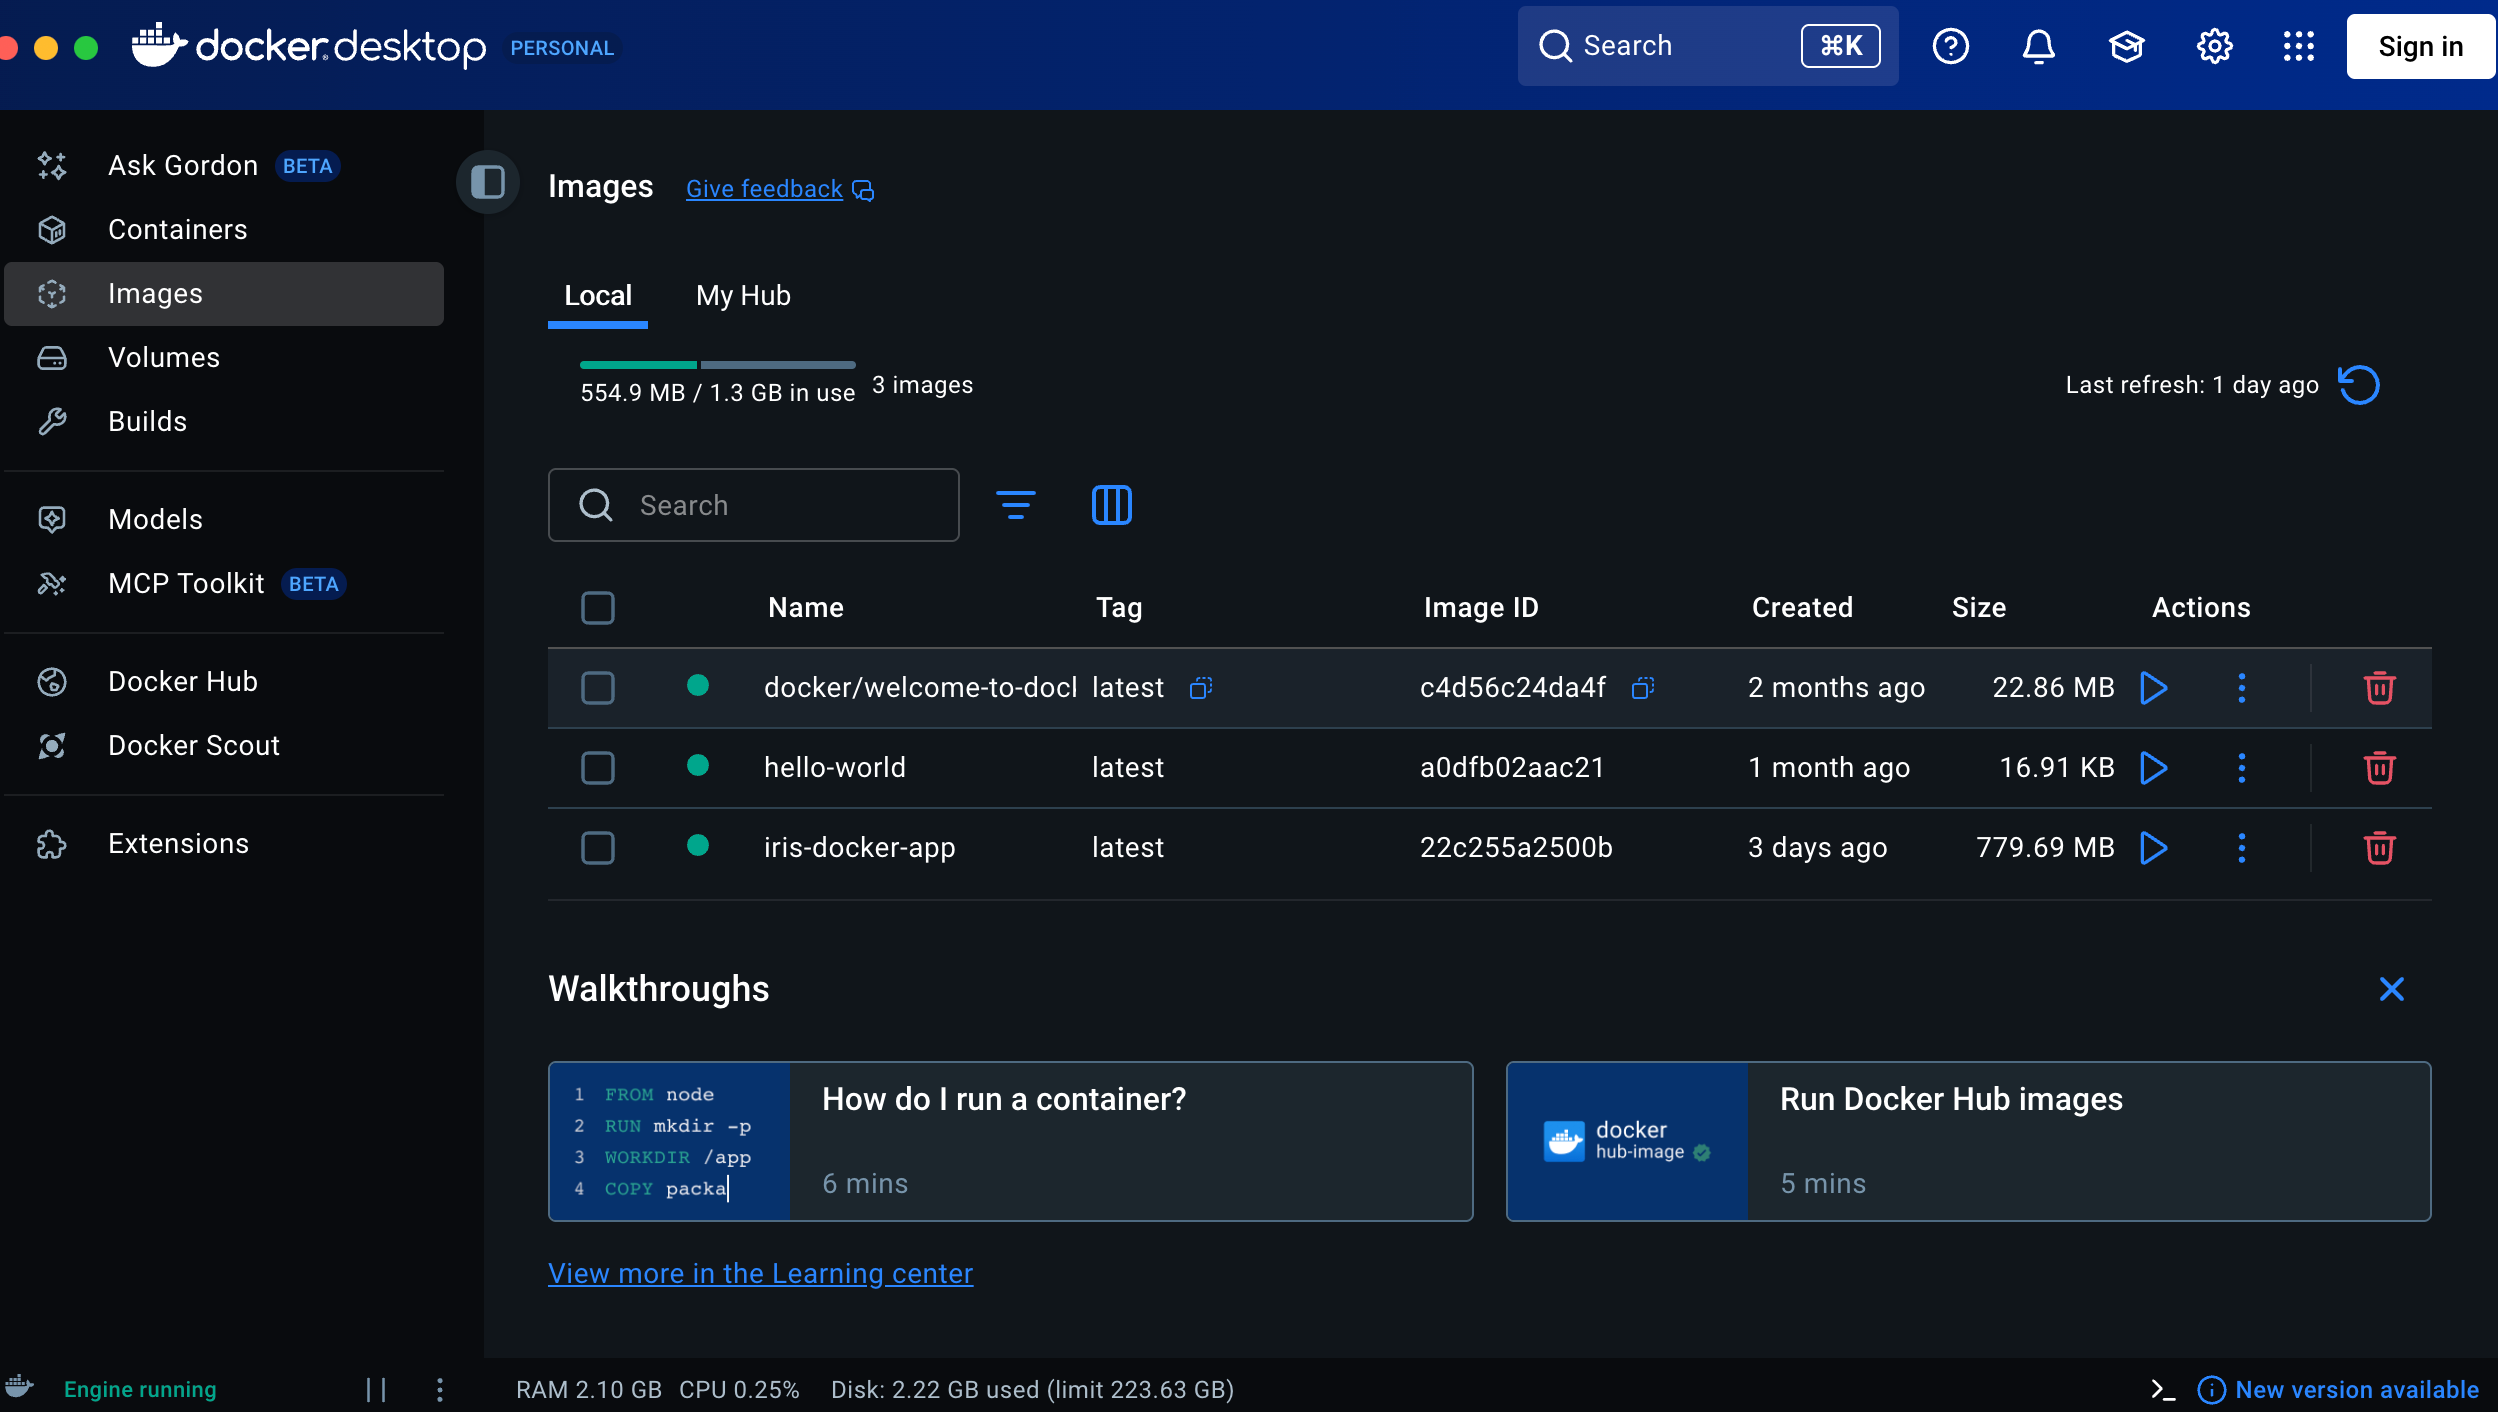Screen dimensions: 2498x1412
Task: Go to Volumes in the sidebar
Action: (164, 358)
